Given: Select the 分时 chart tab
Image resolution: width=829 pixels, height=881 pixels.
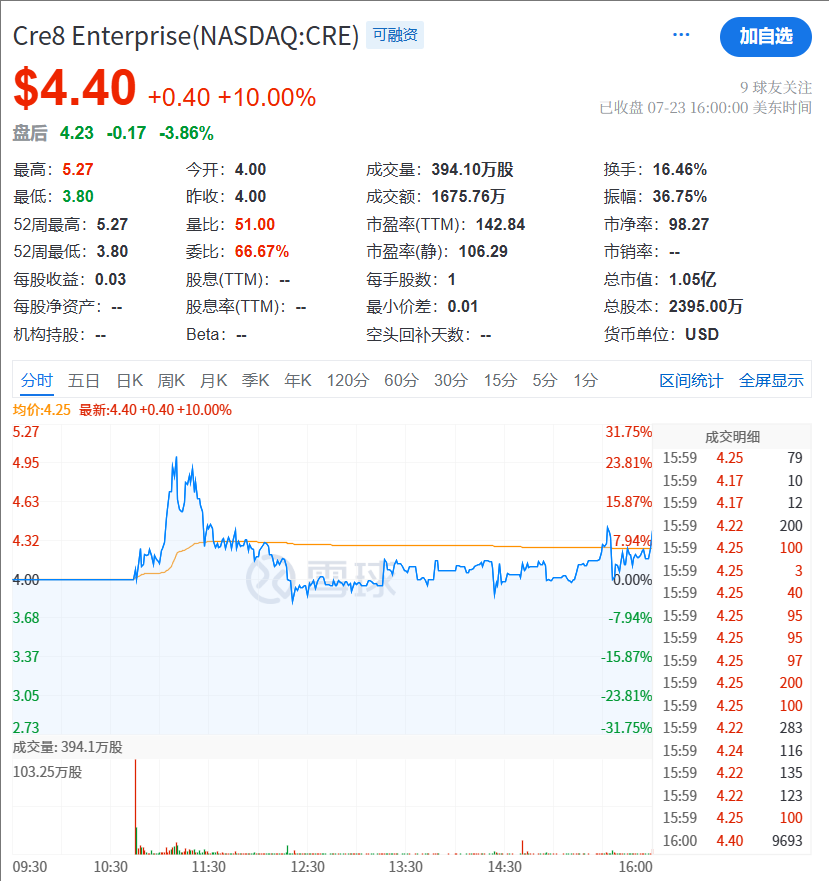Looking at the screenshot, I should [37, 380].
